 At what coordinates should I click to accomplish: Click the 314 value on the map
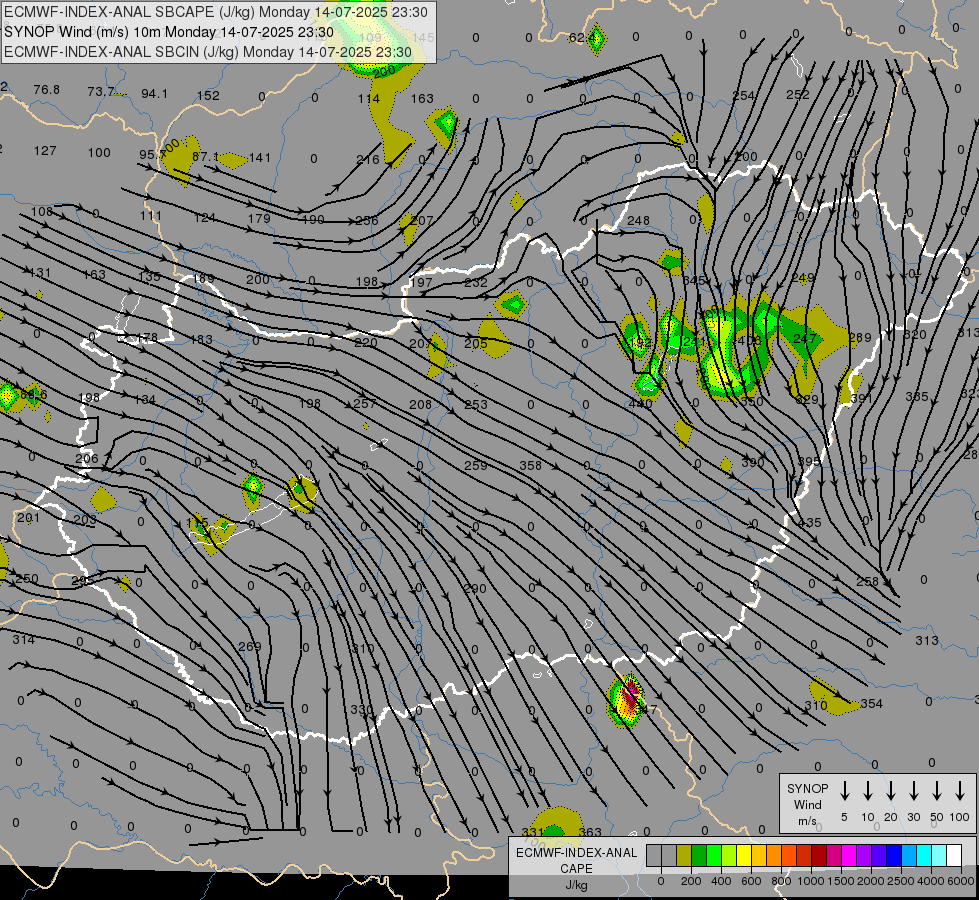point(24,640)
